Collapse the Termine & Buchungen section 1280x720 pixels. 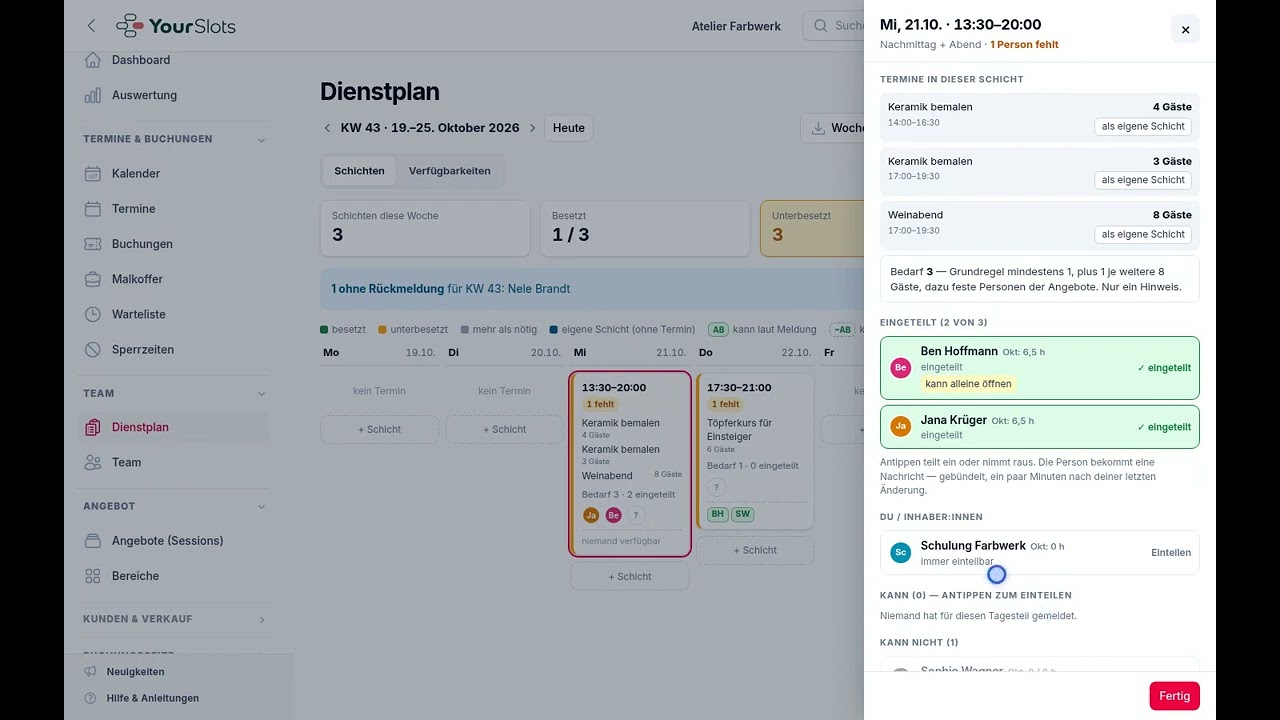pyautogui.click(x=262, y=140)
